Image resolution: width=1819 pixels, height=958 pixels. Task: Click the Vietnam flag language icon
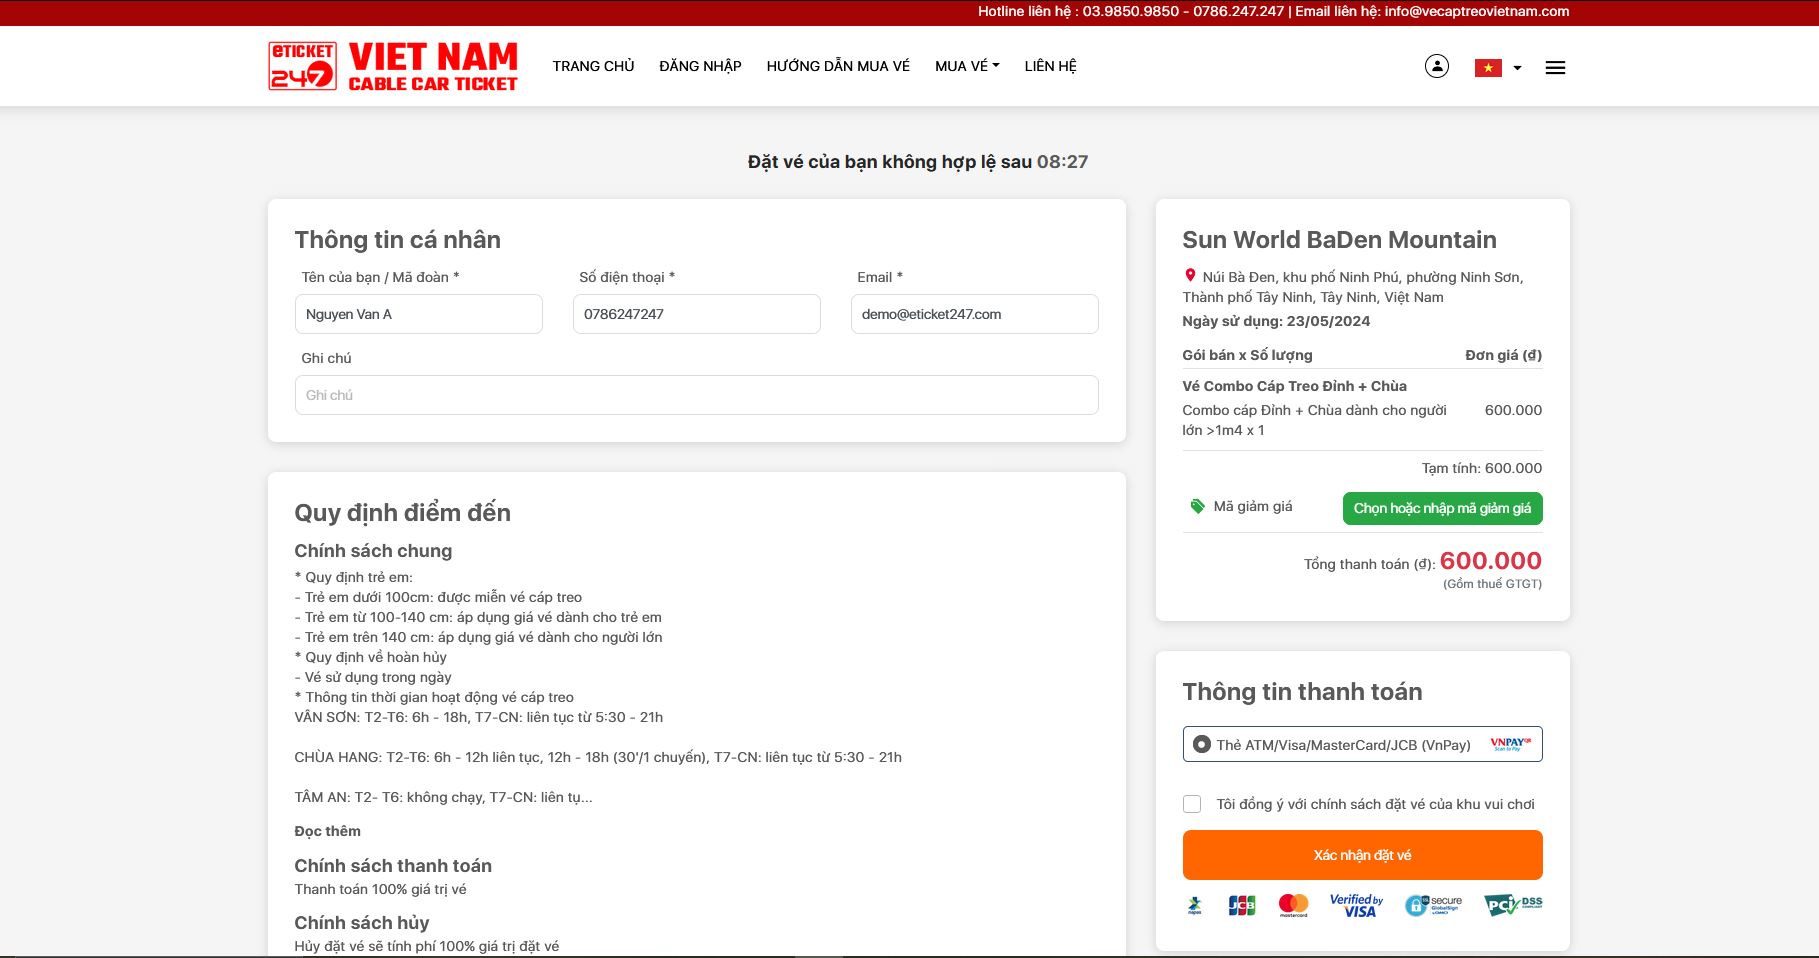click(1487, 68)
